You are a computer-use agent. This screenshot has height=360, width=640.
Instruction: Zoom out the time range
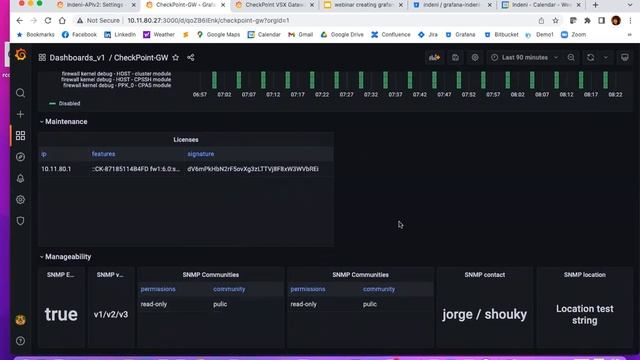571,58
